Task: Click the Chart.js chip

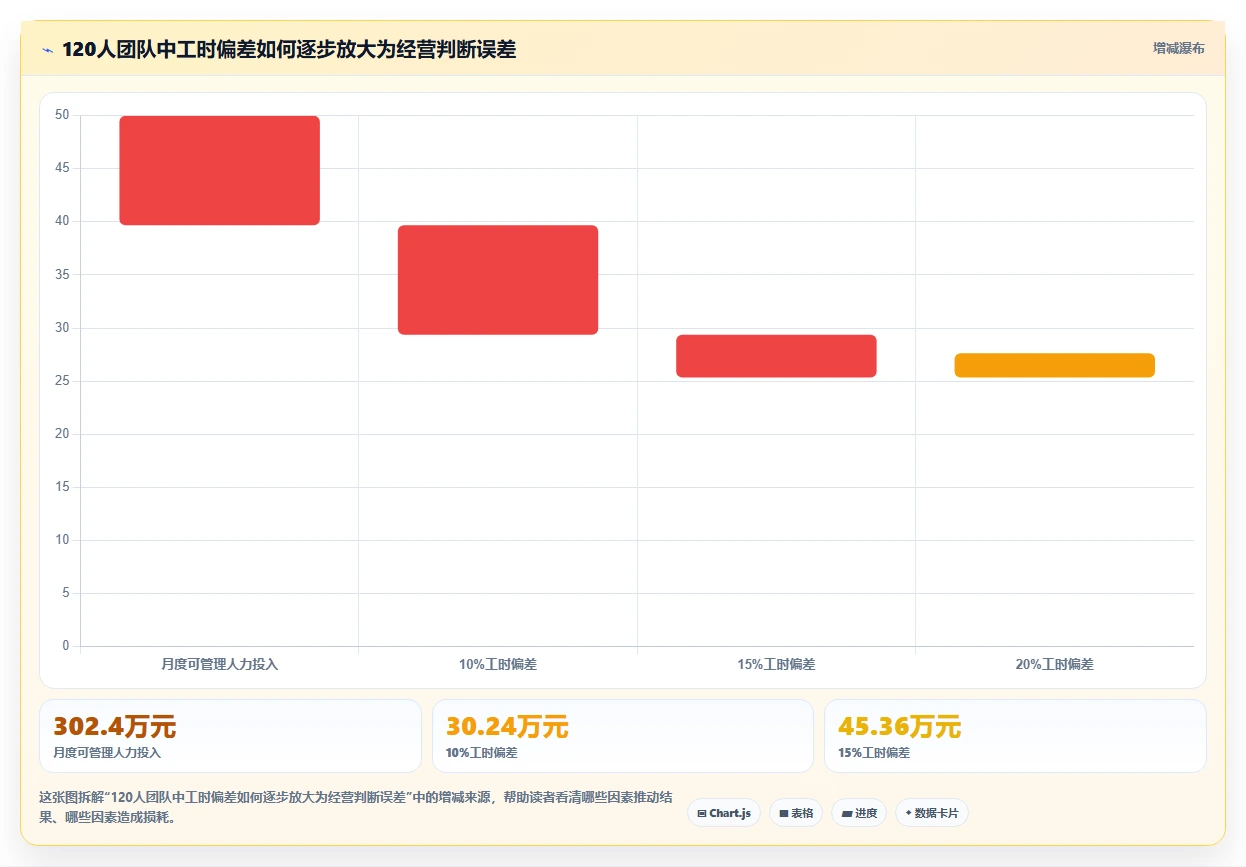Action: (x=725, y=813)
